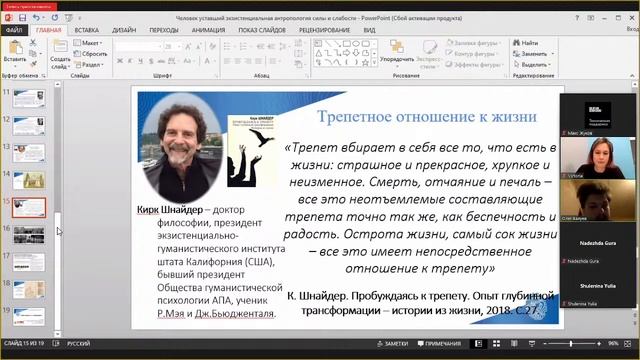The image size is (640, 360).
Task: Apply Italic (К) formatting
Action: click(130, 61)
